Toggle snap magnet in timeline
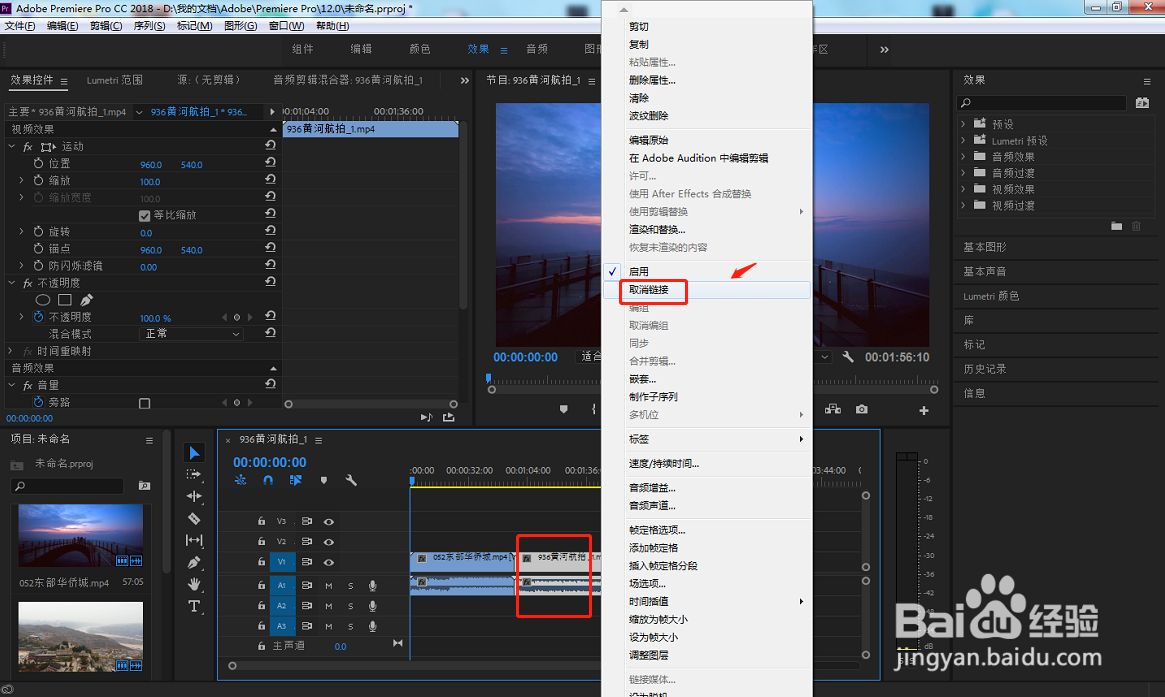The height and width of the screenshot is (697, 1165). pos(268,480)
